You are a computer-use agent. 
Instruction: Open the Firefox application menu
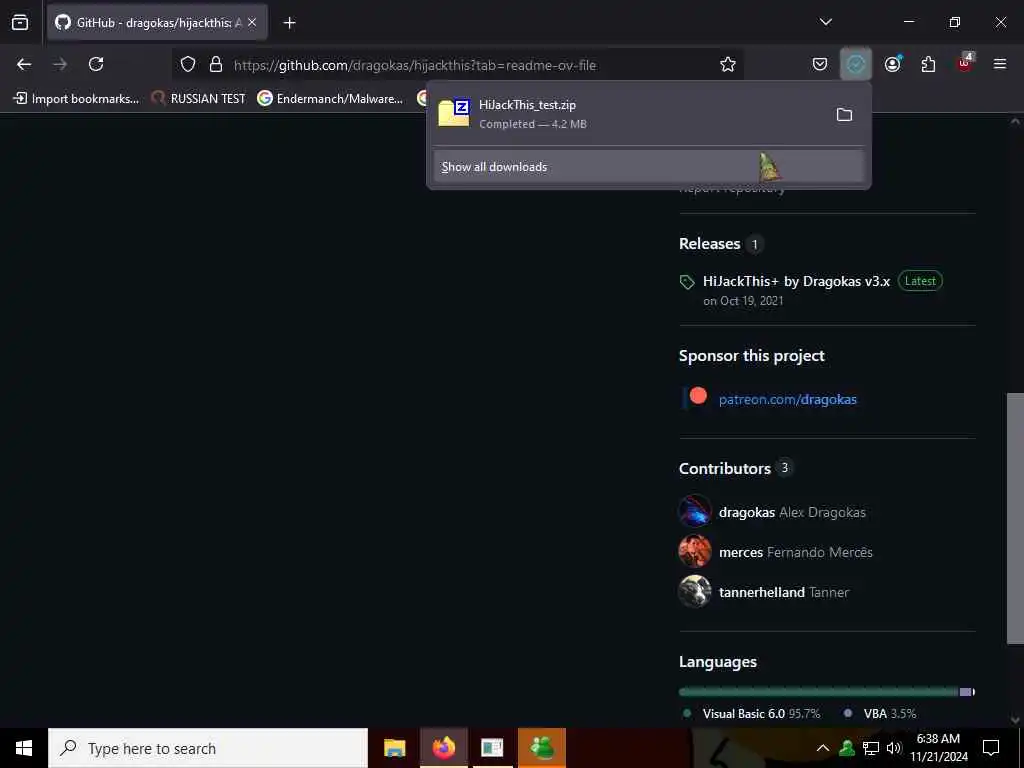click(1000, 64)
